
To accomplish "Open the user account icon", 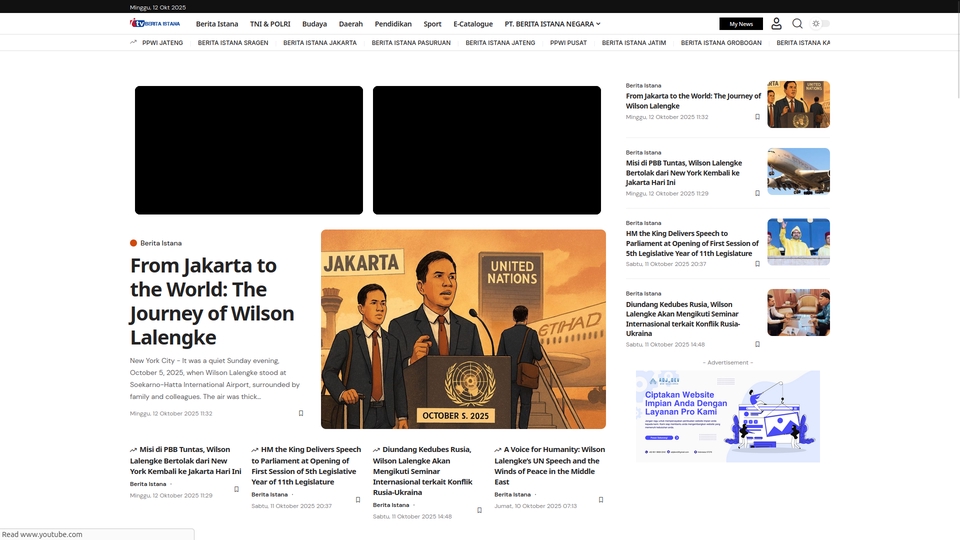I will [x=776, y=24].
